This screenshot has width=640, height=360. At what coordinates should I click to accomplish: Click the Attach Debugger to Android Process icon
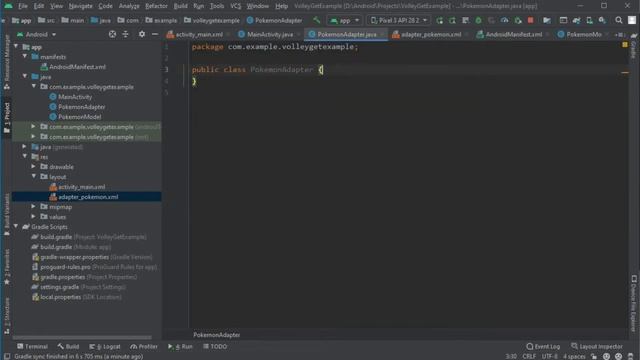pos(518,20)
